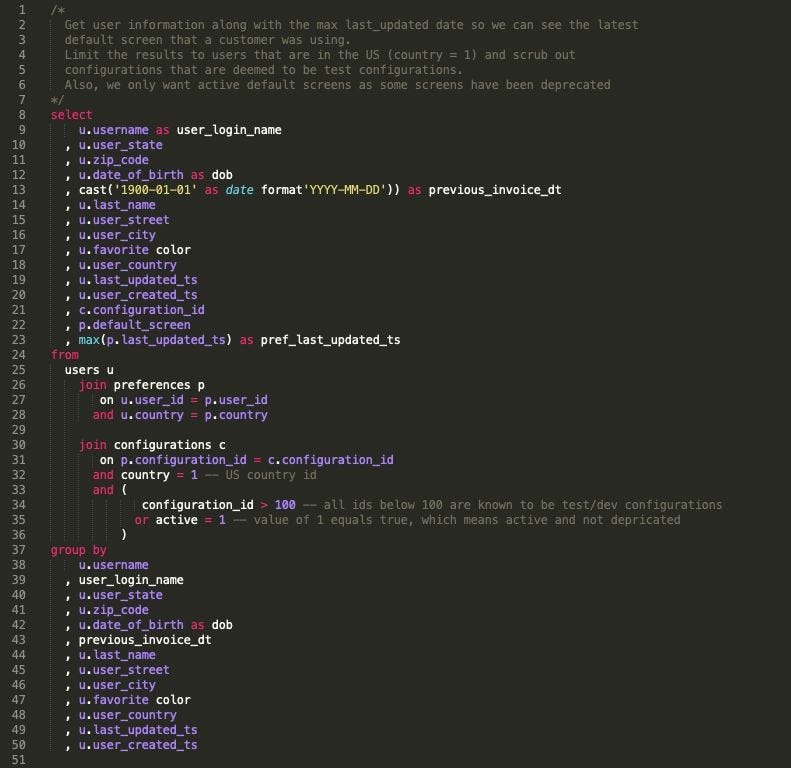Click 'u.username' on line 38
This screenshot has width=791, height=768.
click(x=114, y=565)
